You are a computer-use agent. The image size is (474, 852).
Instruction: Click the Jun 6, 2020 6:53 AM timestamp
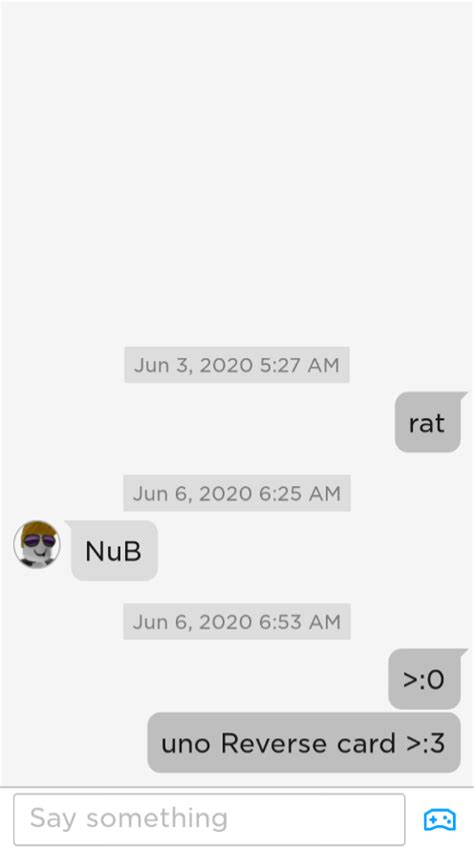(x=237, y=621)
